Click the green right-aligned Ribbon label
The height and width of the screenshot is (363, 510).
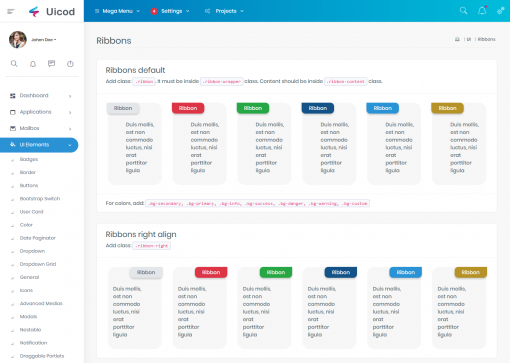[x=276, y=272]
